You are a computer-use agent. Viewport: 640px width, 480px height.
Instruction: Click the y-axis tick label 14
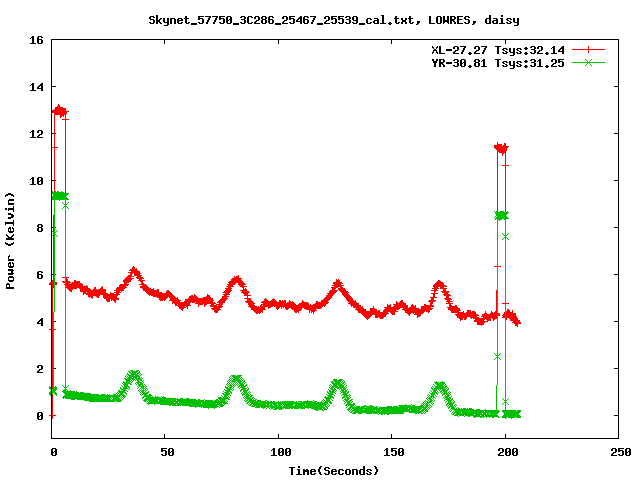[36, 87]
